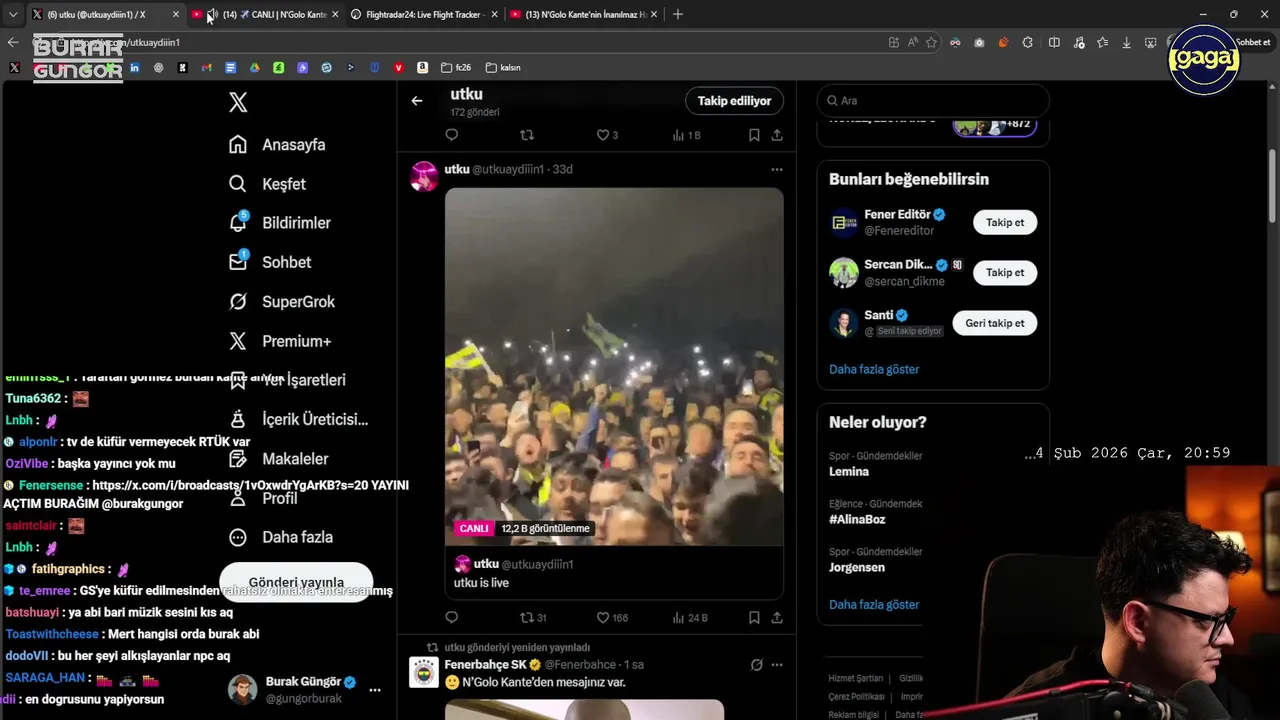1280x720 pixels.
Task: Reply to the top post with 1 B views
Action: pyautogui.click(x=452, y=135)
